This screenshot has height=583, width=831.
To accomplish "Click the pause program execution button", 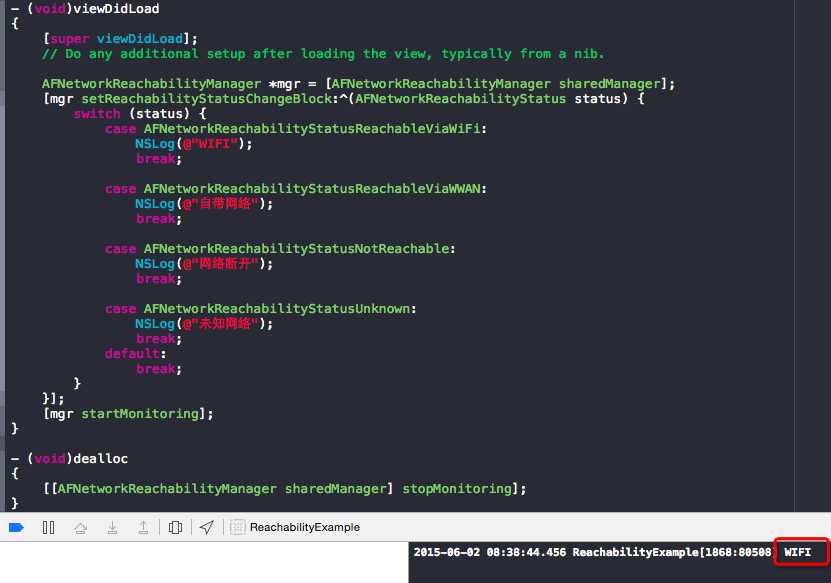I will click(48, 527).
